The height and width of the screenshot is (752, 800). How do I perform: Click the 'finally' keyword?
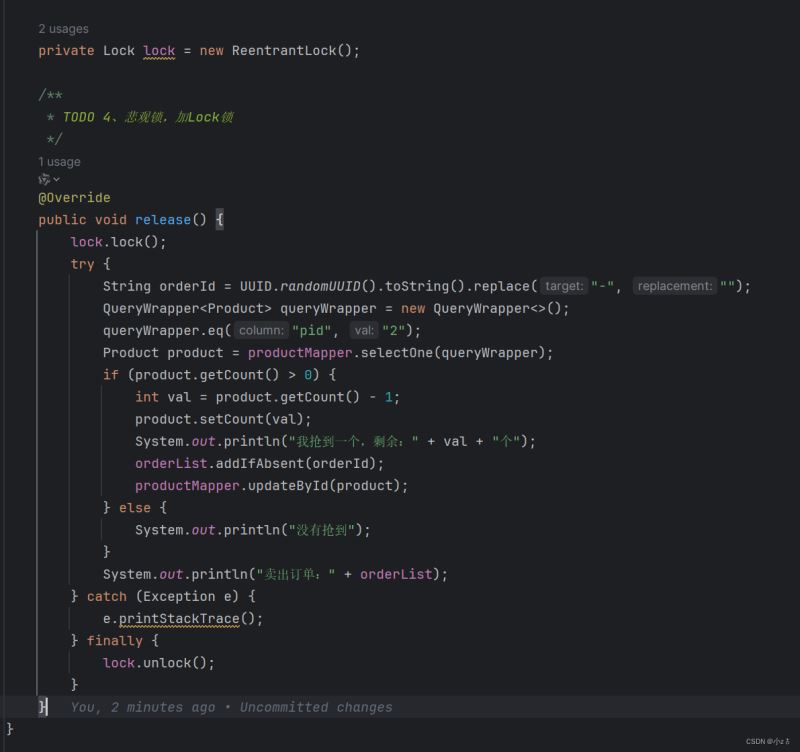115,641
